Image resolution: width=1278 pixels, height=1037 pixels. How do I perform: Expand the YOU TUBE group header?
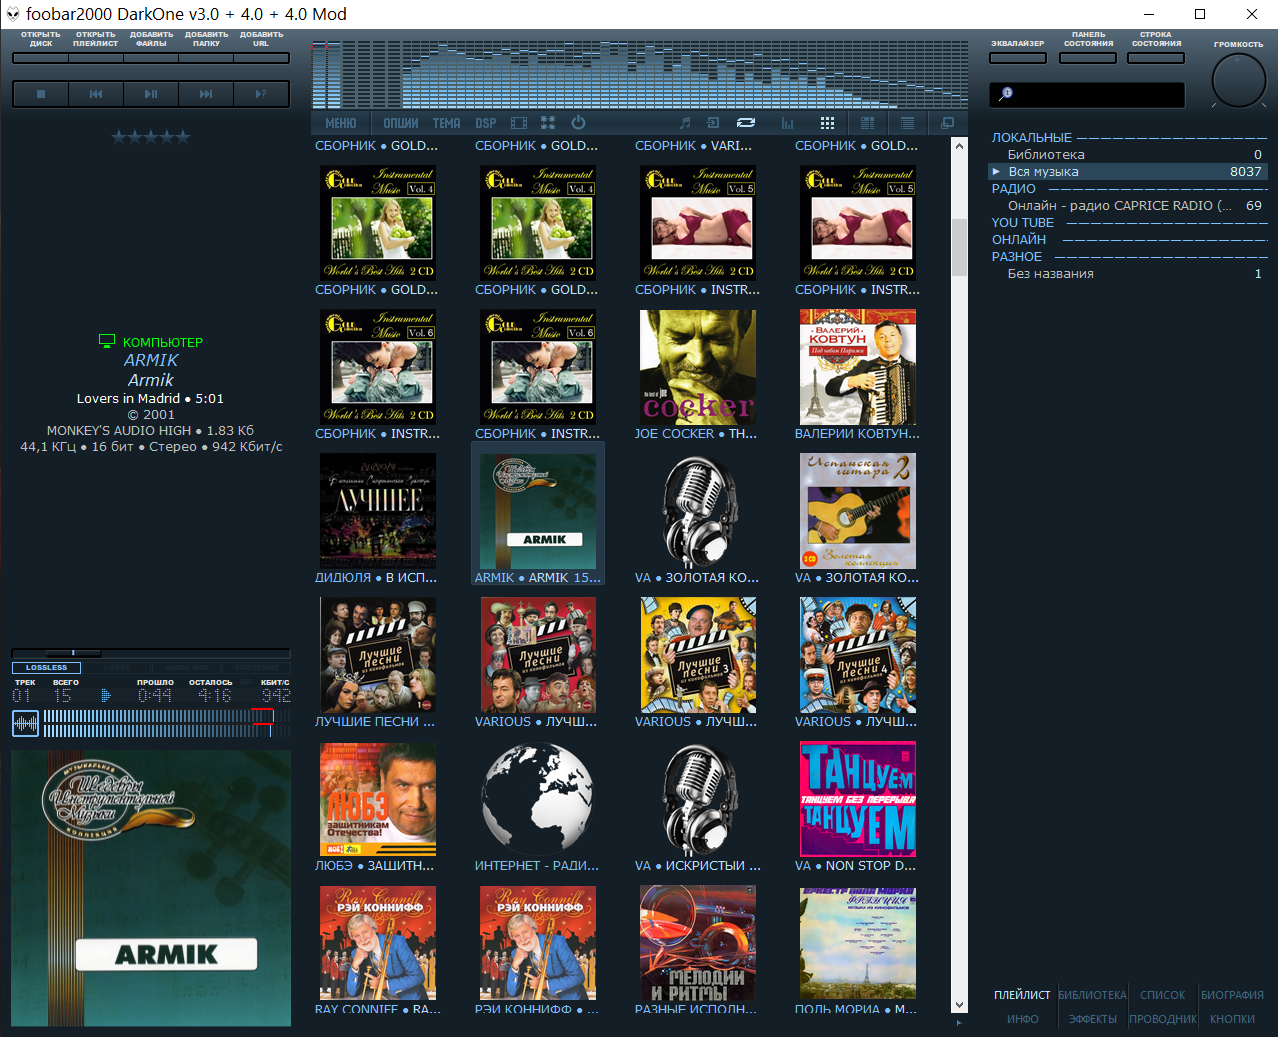click(1129, 223)
